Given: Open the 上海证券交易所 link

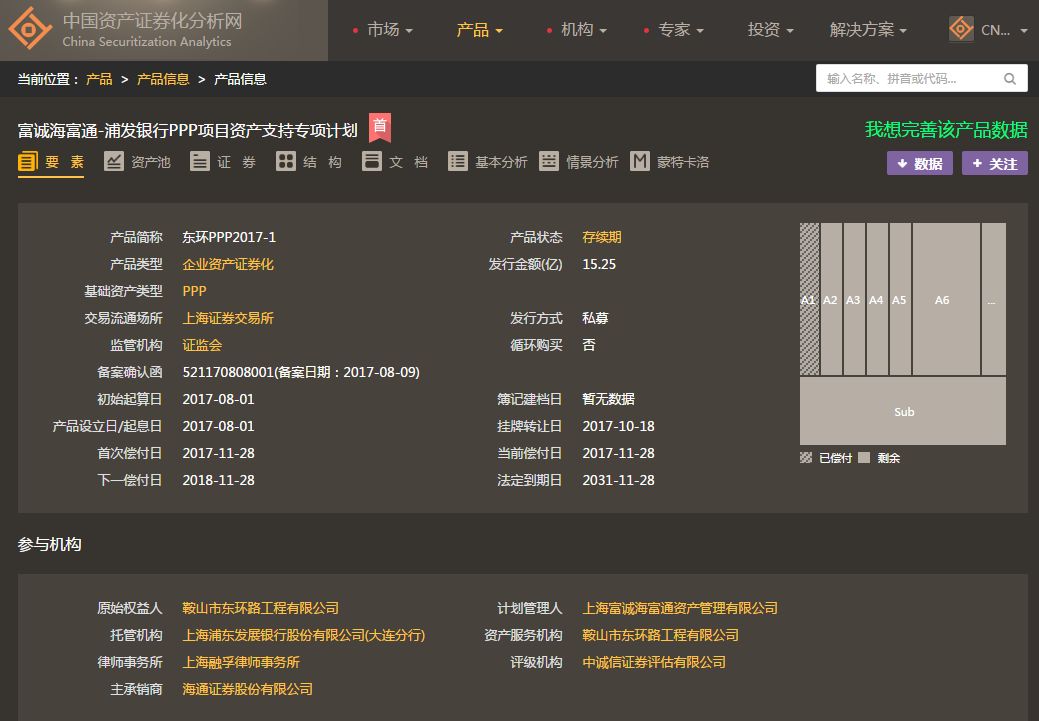Looking at the screenshot, I should [228, 318].
